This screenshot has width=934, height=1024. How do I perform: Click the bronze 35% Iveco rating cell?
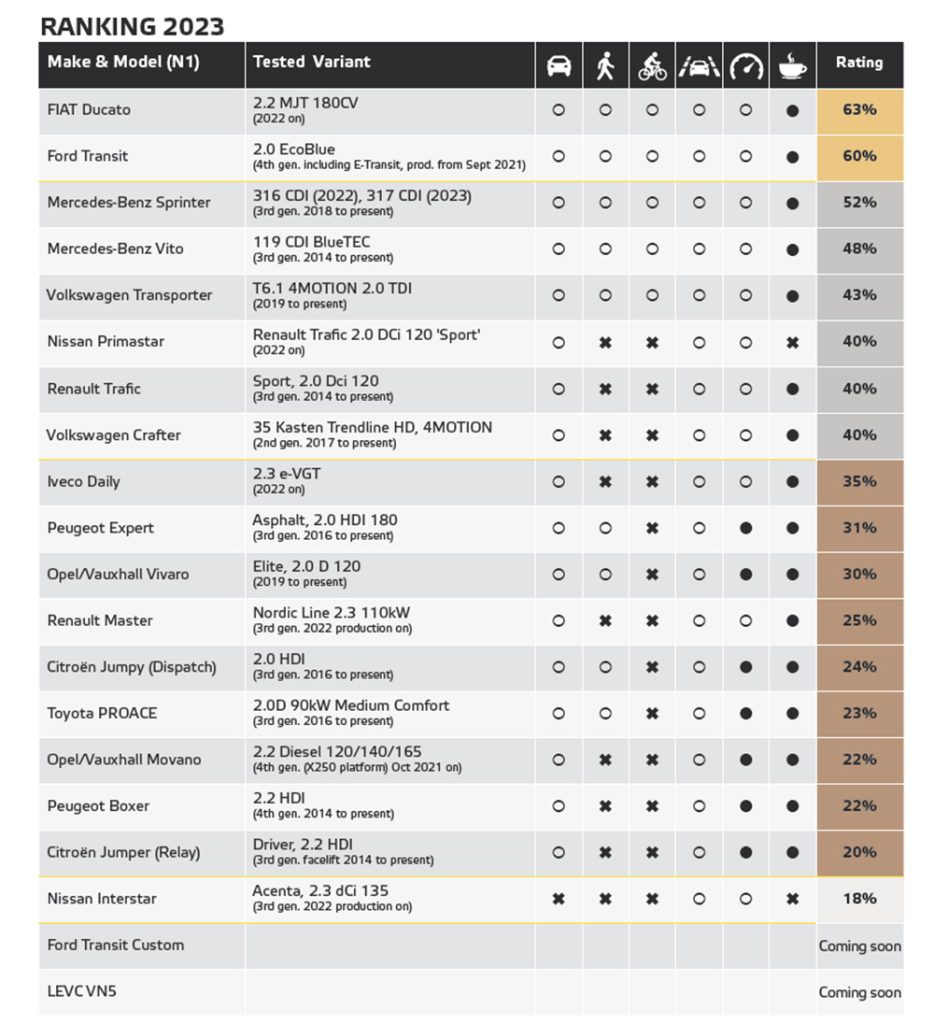point(860,482)
